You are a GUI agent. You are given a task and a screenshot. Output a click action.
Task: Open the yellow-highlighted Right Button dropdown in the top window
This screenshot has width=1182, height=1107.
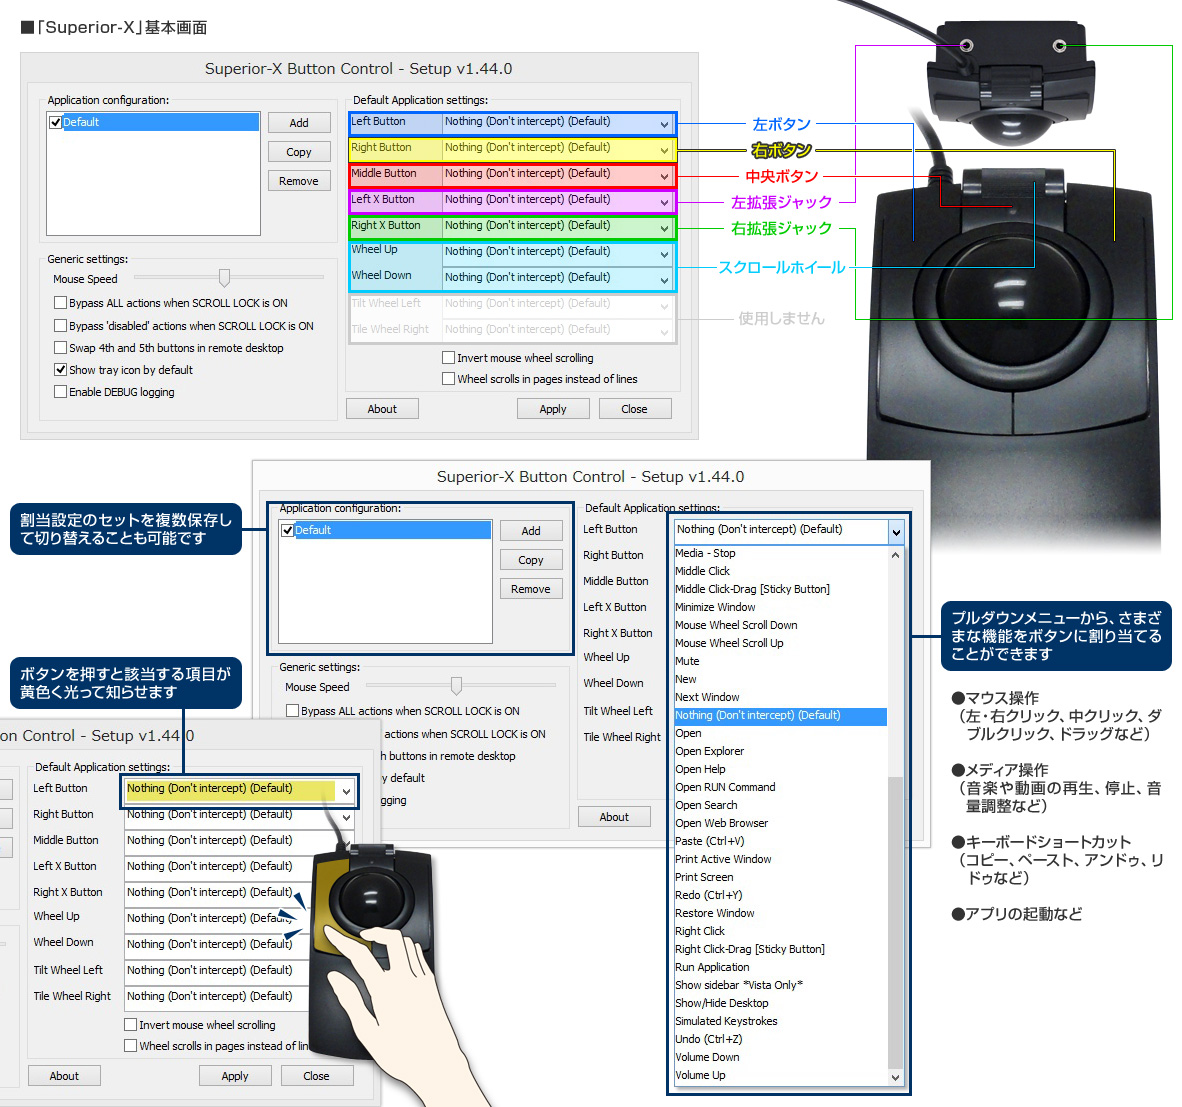pos(557,148)
